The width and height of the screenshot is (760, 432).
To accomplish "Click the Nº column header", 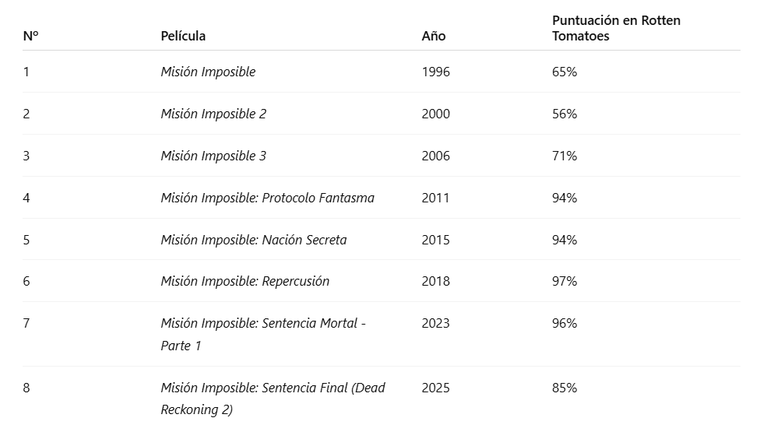I will pos(30,36).
